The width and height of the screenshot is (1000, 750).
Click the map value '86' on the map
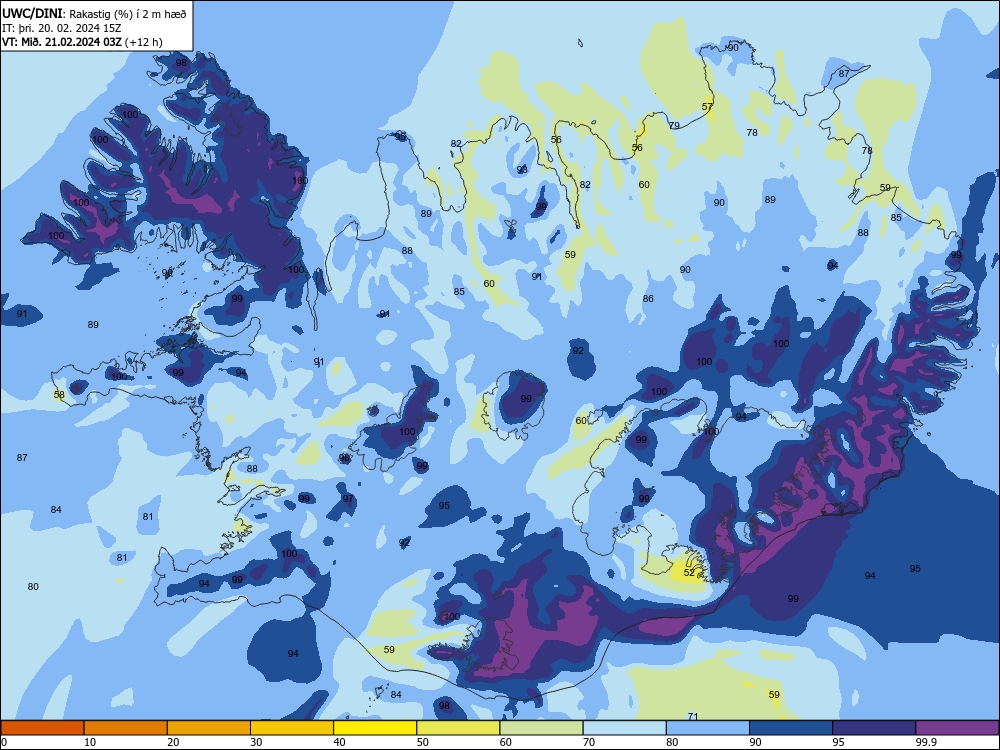coord(648,298)
